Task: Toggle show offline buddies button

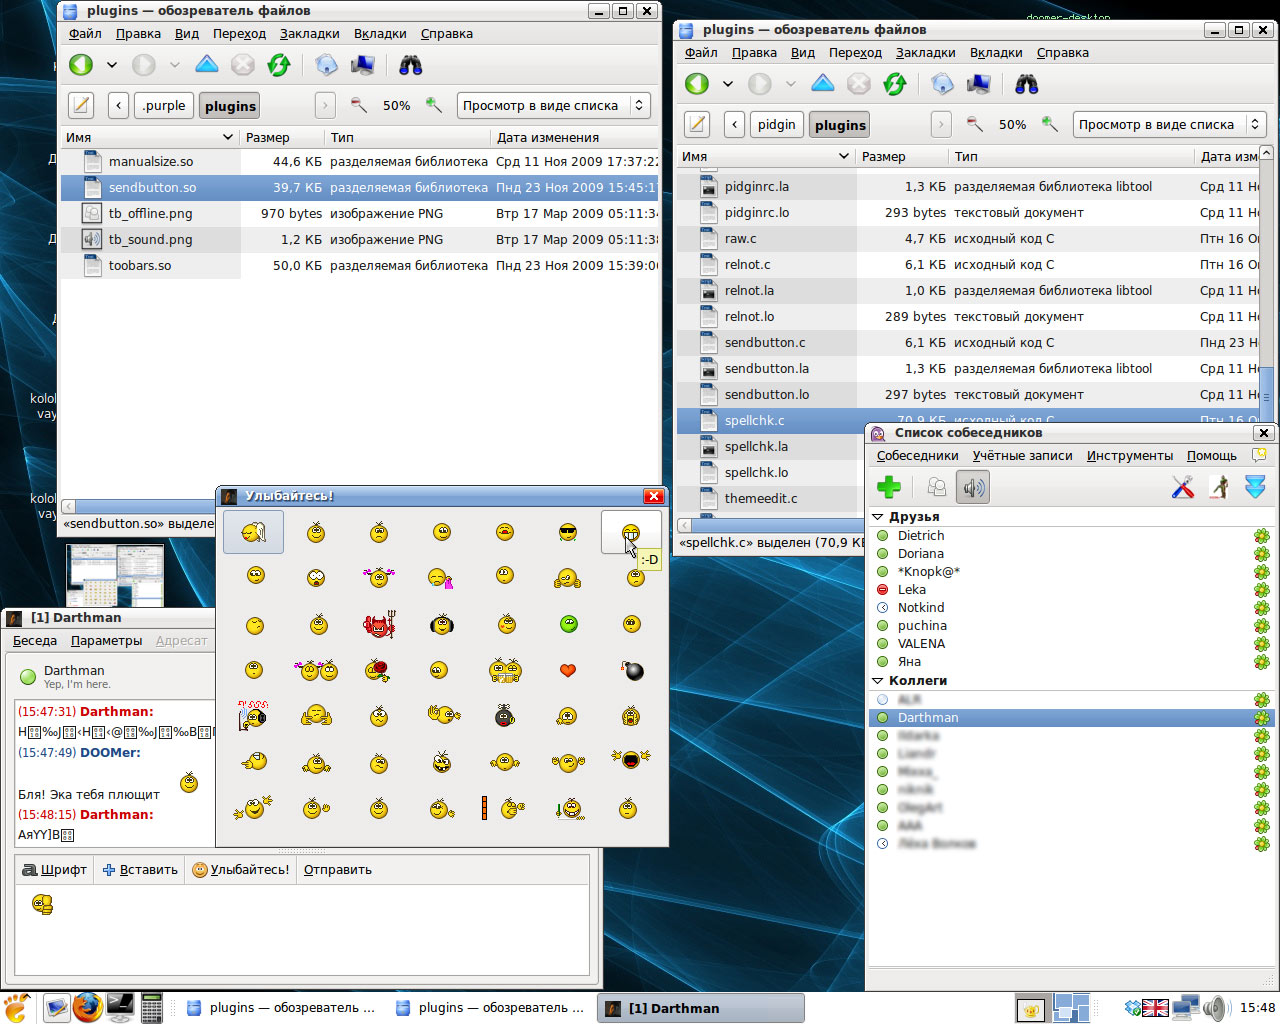Action: click(x=937, y=487)
